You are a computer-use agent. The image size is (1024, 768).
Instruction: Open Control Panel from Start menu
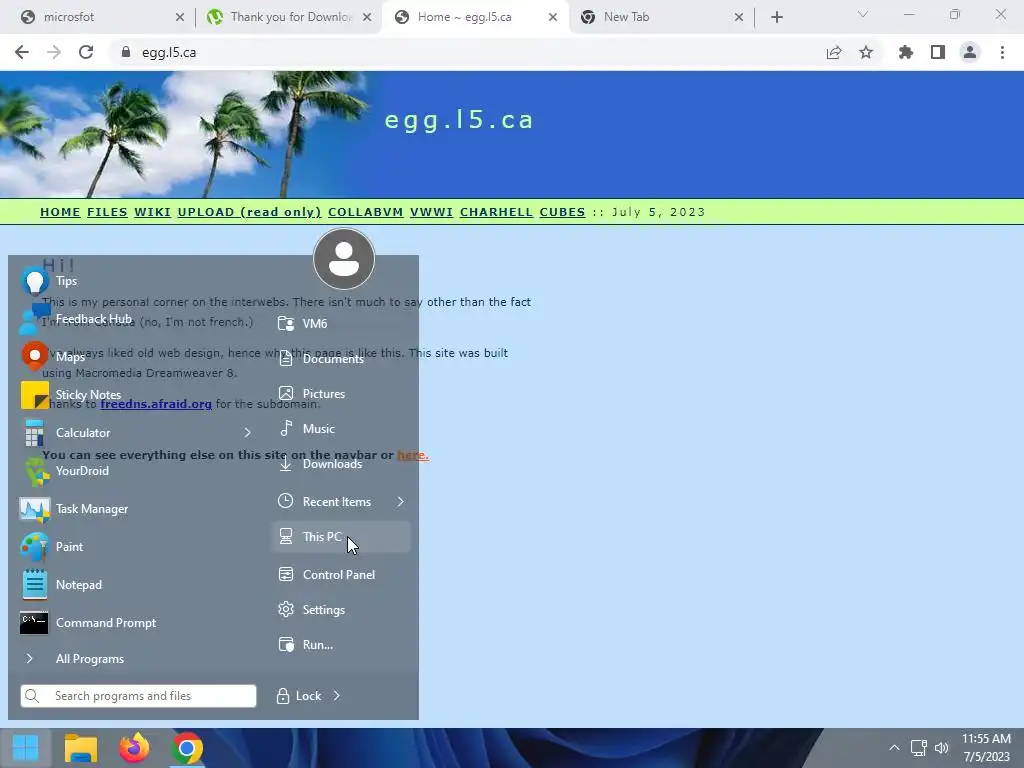click(341, 575)
